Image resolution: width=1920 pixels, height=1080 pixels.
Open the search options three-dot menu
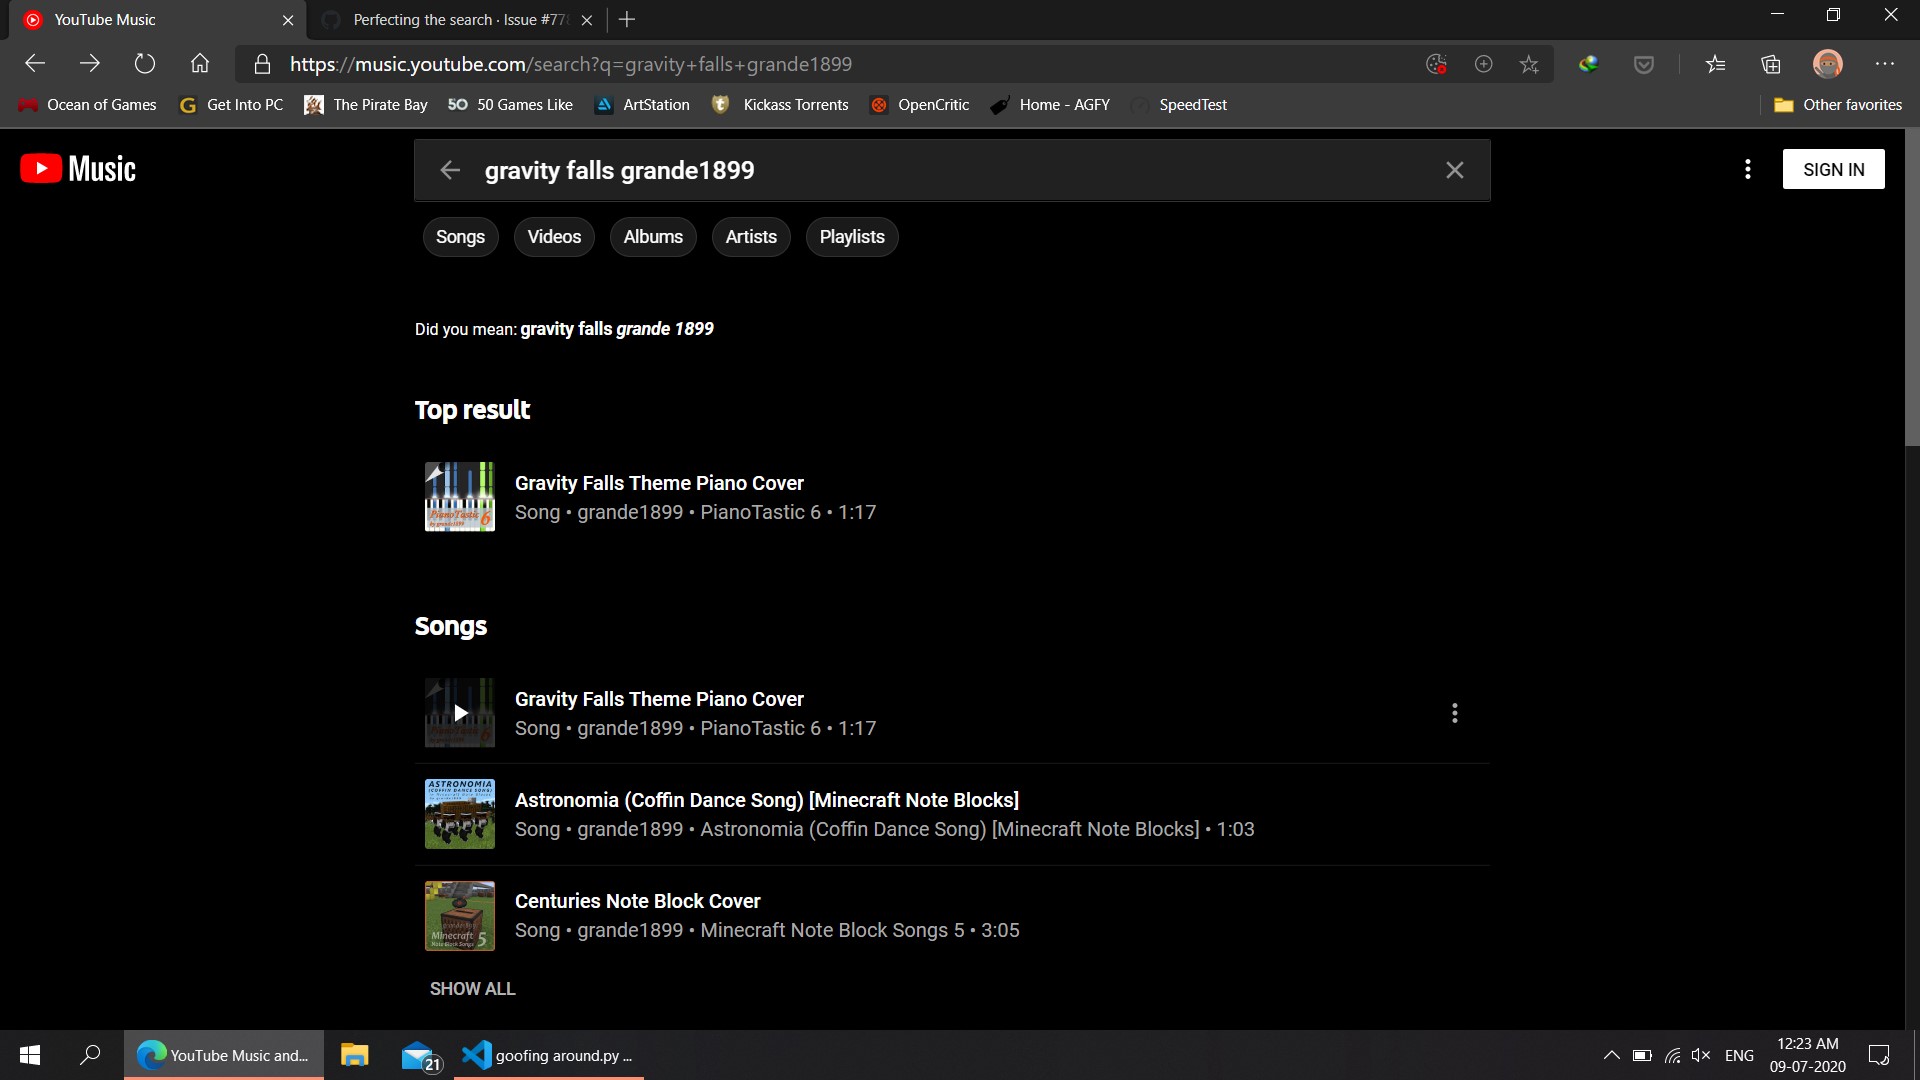[1747, 169]
